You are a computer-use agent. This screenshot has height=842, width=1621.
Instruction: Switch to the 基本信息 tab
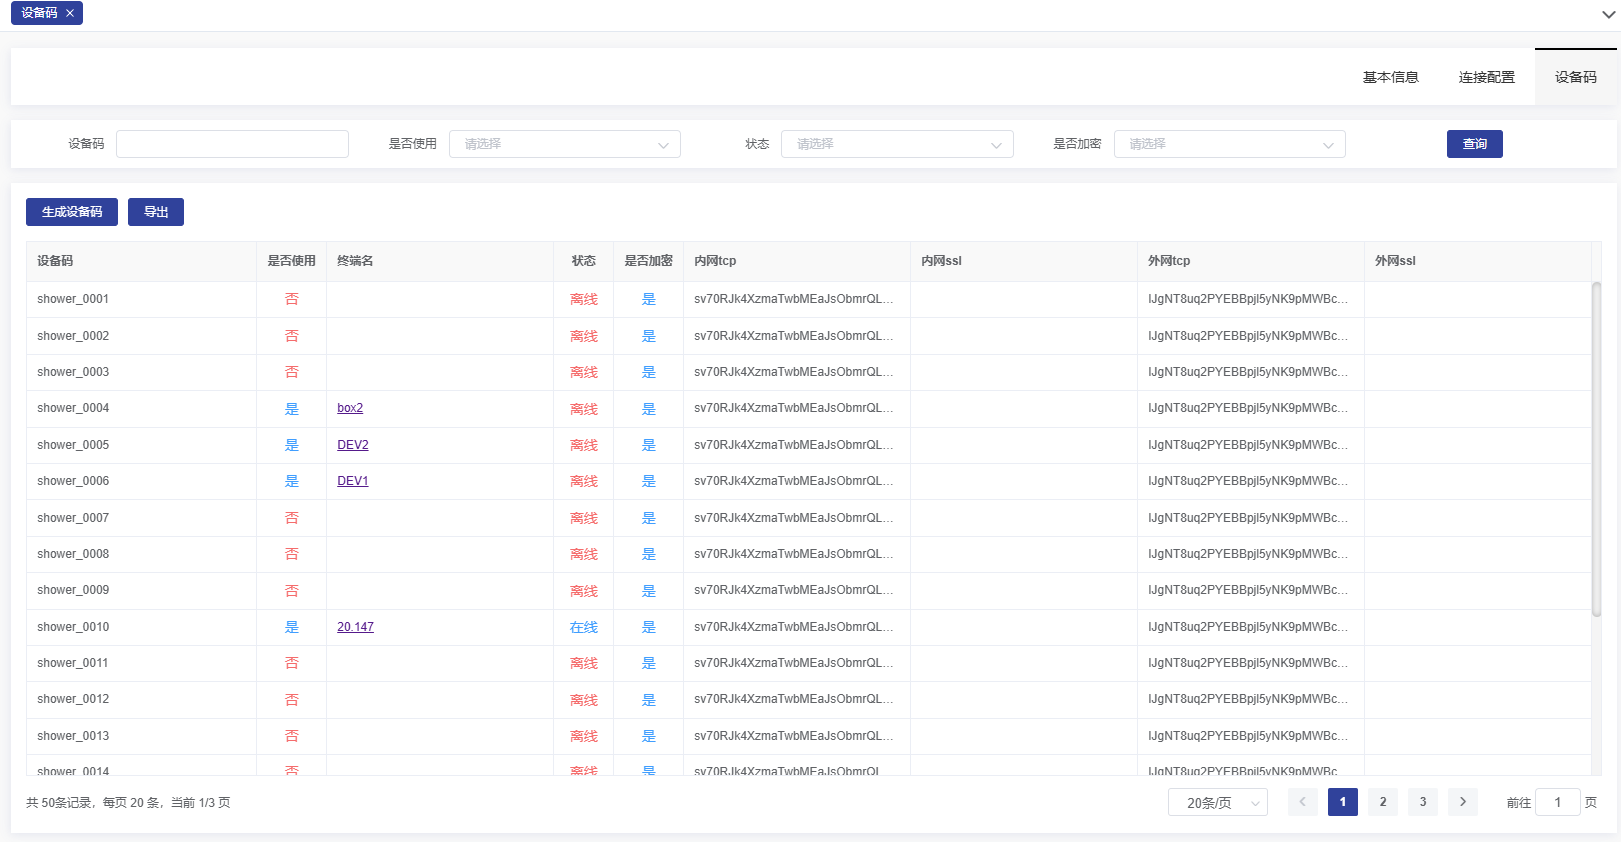tap(1390, 77)
